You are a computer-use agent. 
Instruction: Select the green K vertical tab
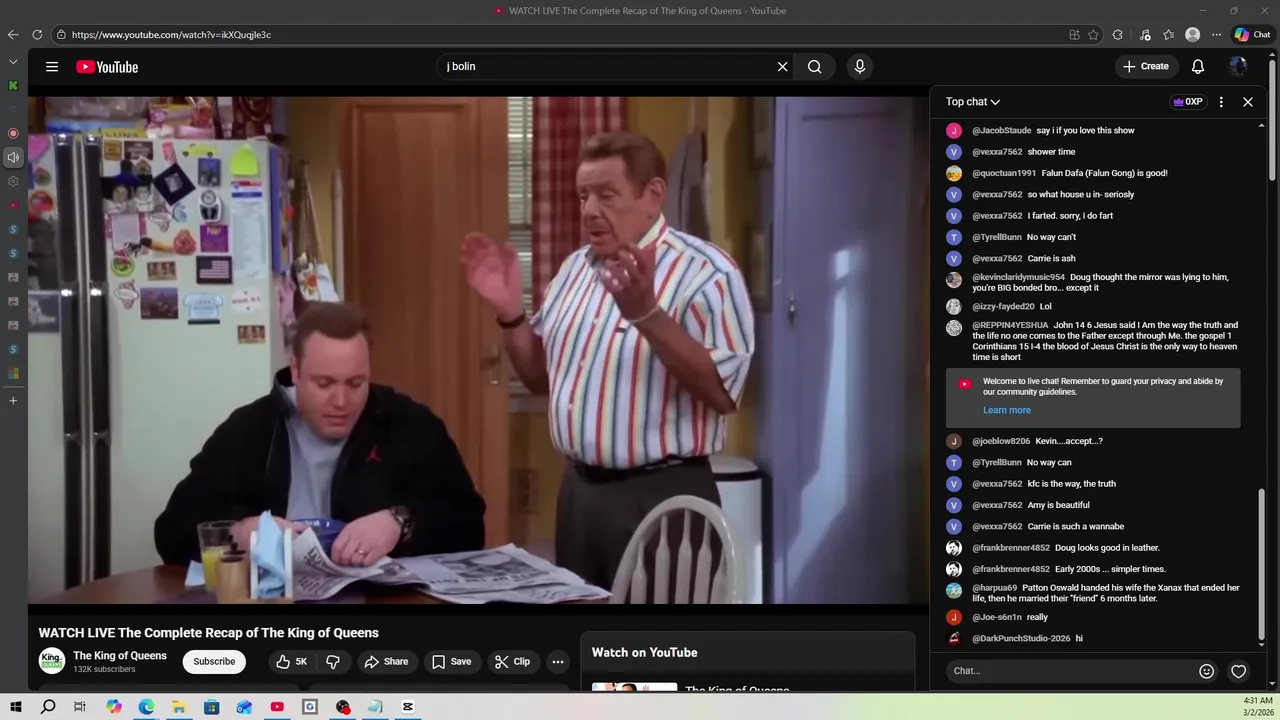13,86
